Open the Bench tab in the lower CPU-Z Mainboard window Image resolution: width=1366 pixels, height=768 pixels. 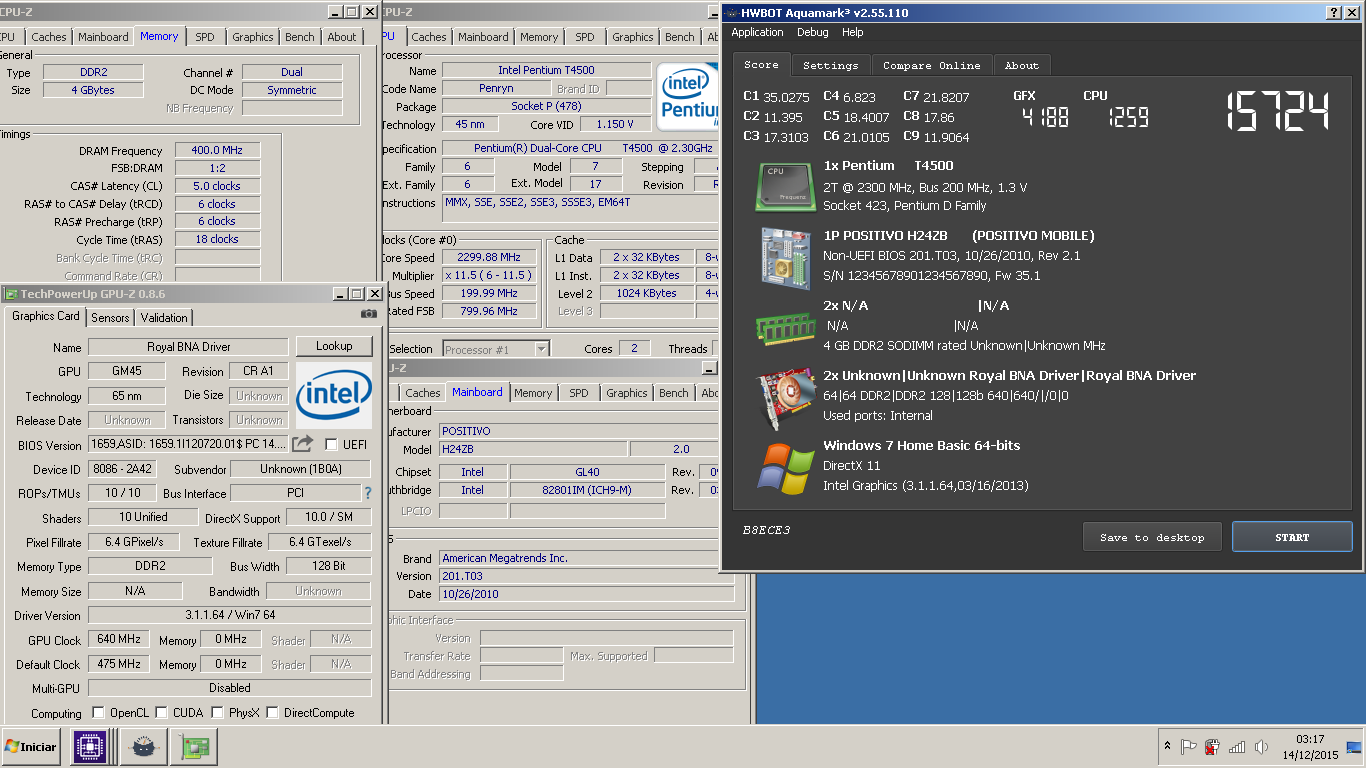(x=673, y=393)
